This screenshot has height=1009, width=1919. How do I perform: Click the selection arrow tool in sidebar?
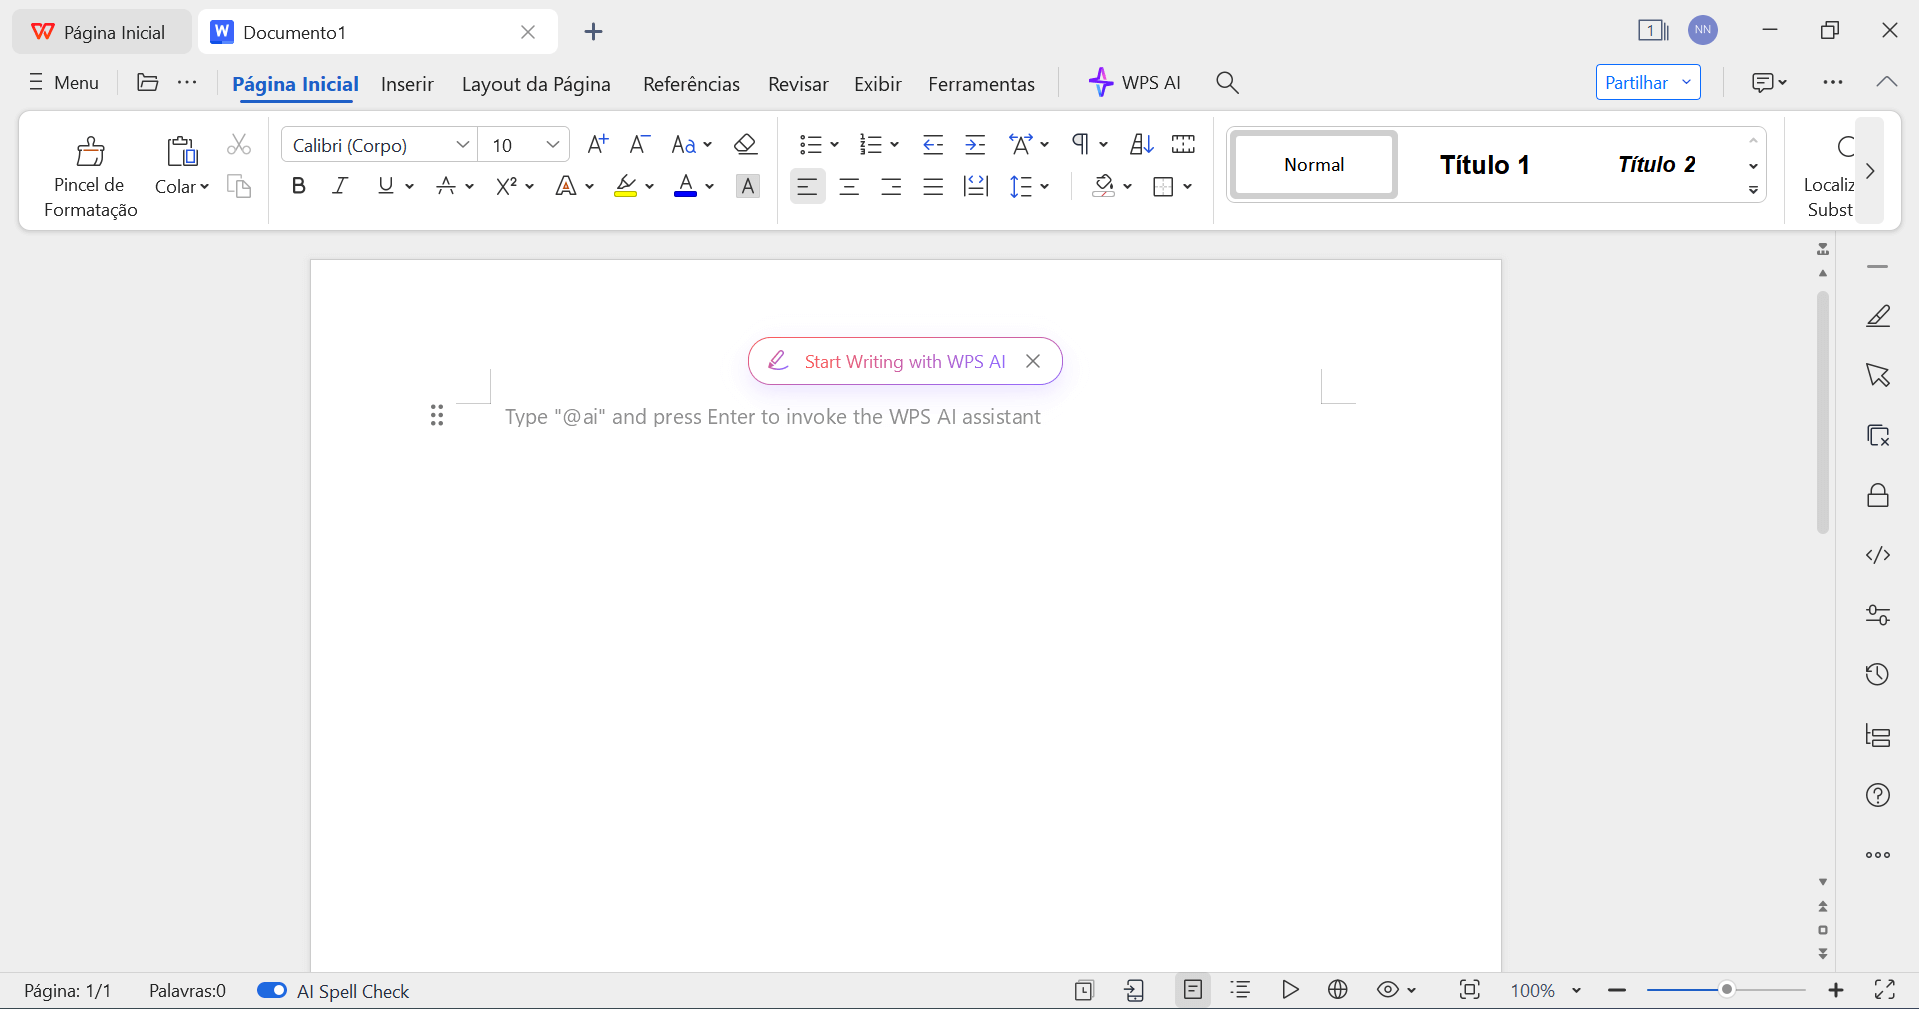tap(1878, 376)
